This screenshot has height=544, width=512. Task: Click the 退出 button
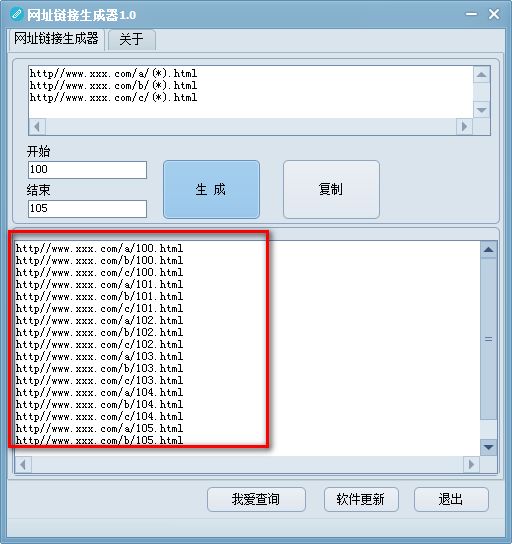pos(451,500)
